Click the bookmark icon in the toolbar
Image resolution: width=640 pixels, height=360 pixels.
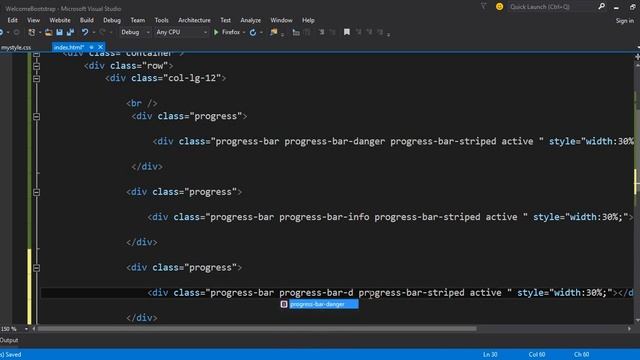coord(347,32)
